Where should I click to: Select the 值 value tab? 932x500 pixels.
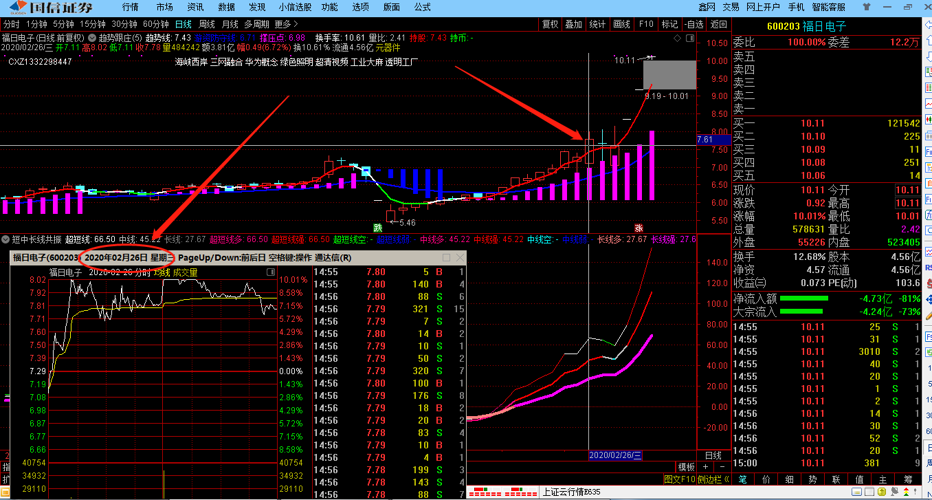click(859, 479)
